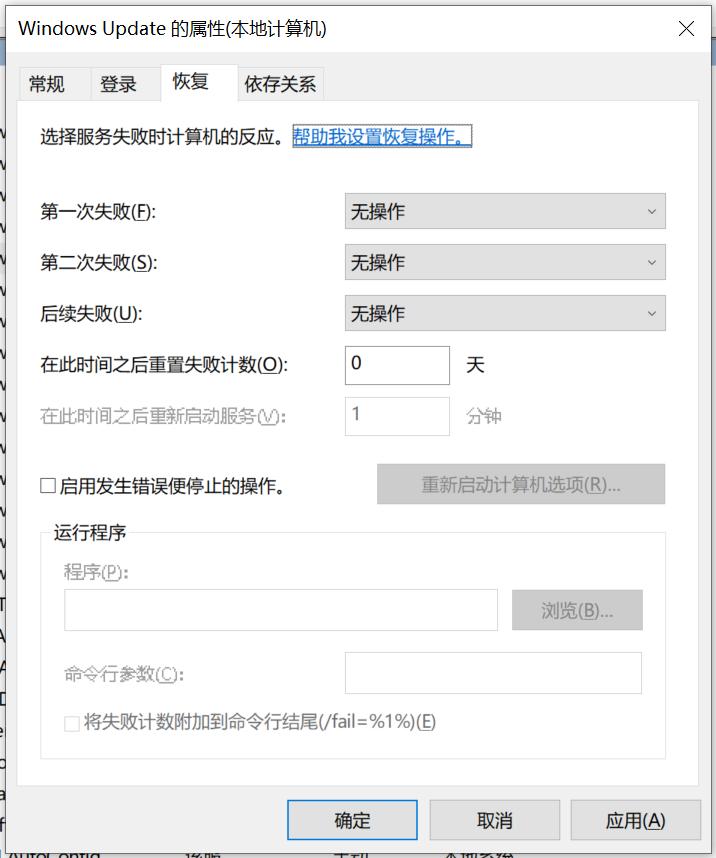716x858 pixels.
Task: Confirm settings with the 确定 button
Action: [x=351, y=818]
